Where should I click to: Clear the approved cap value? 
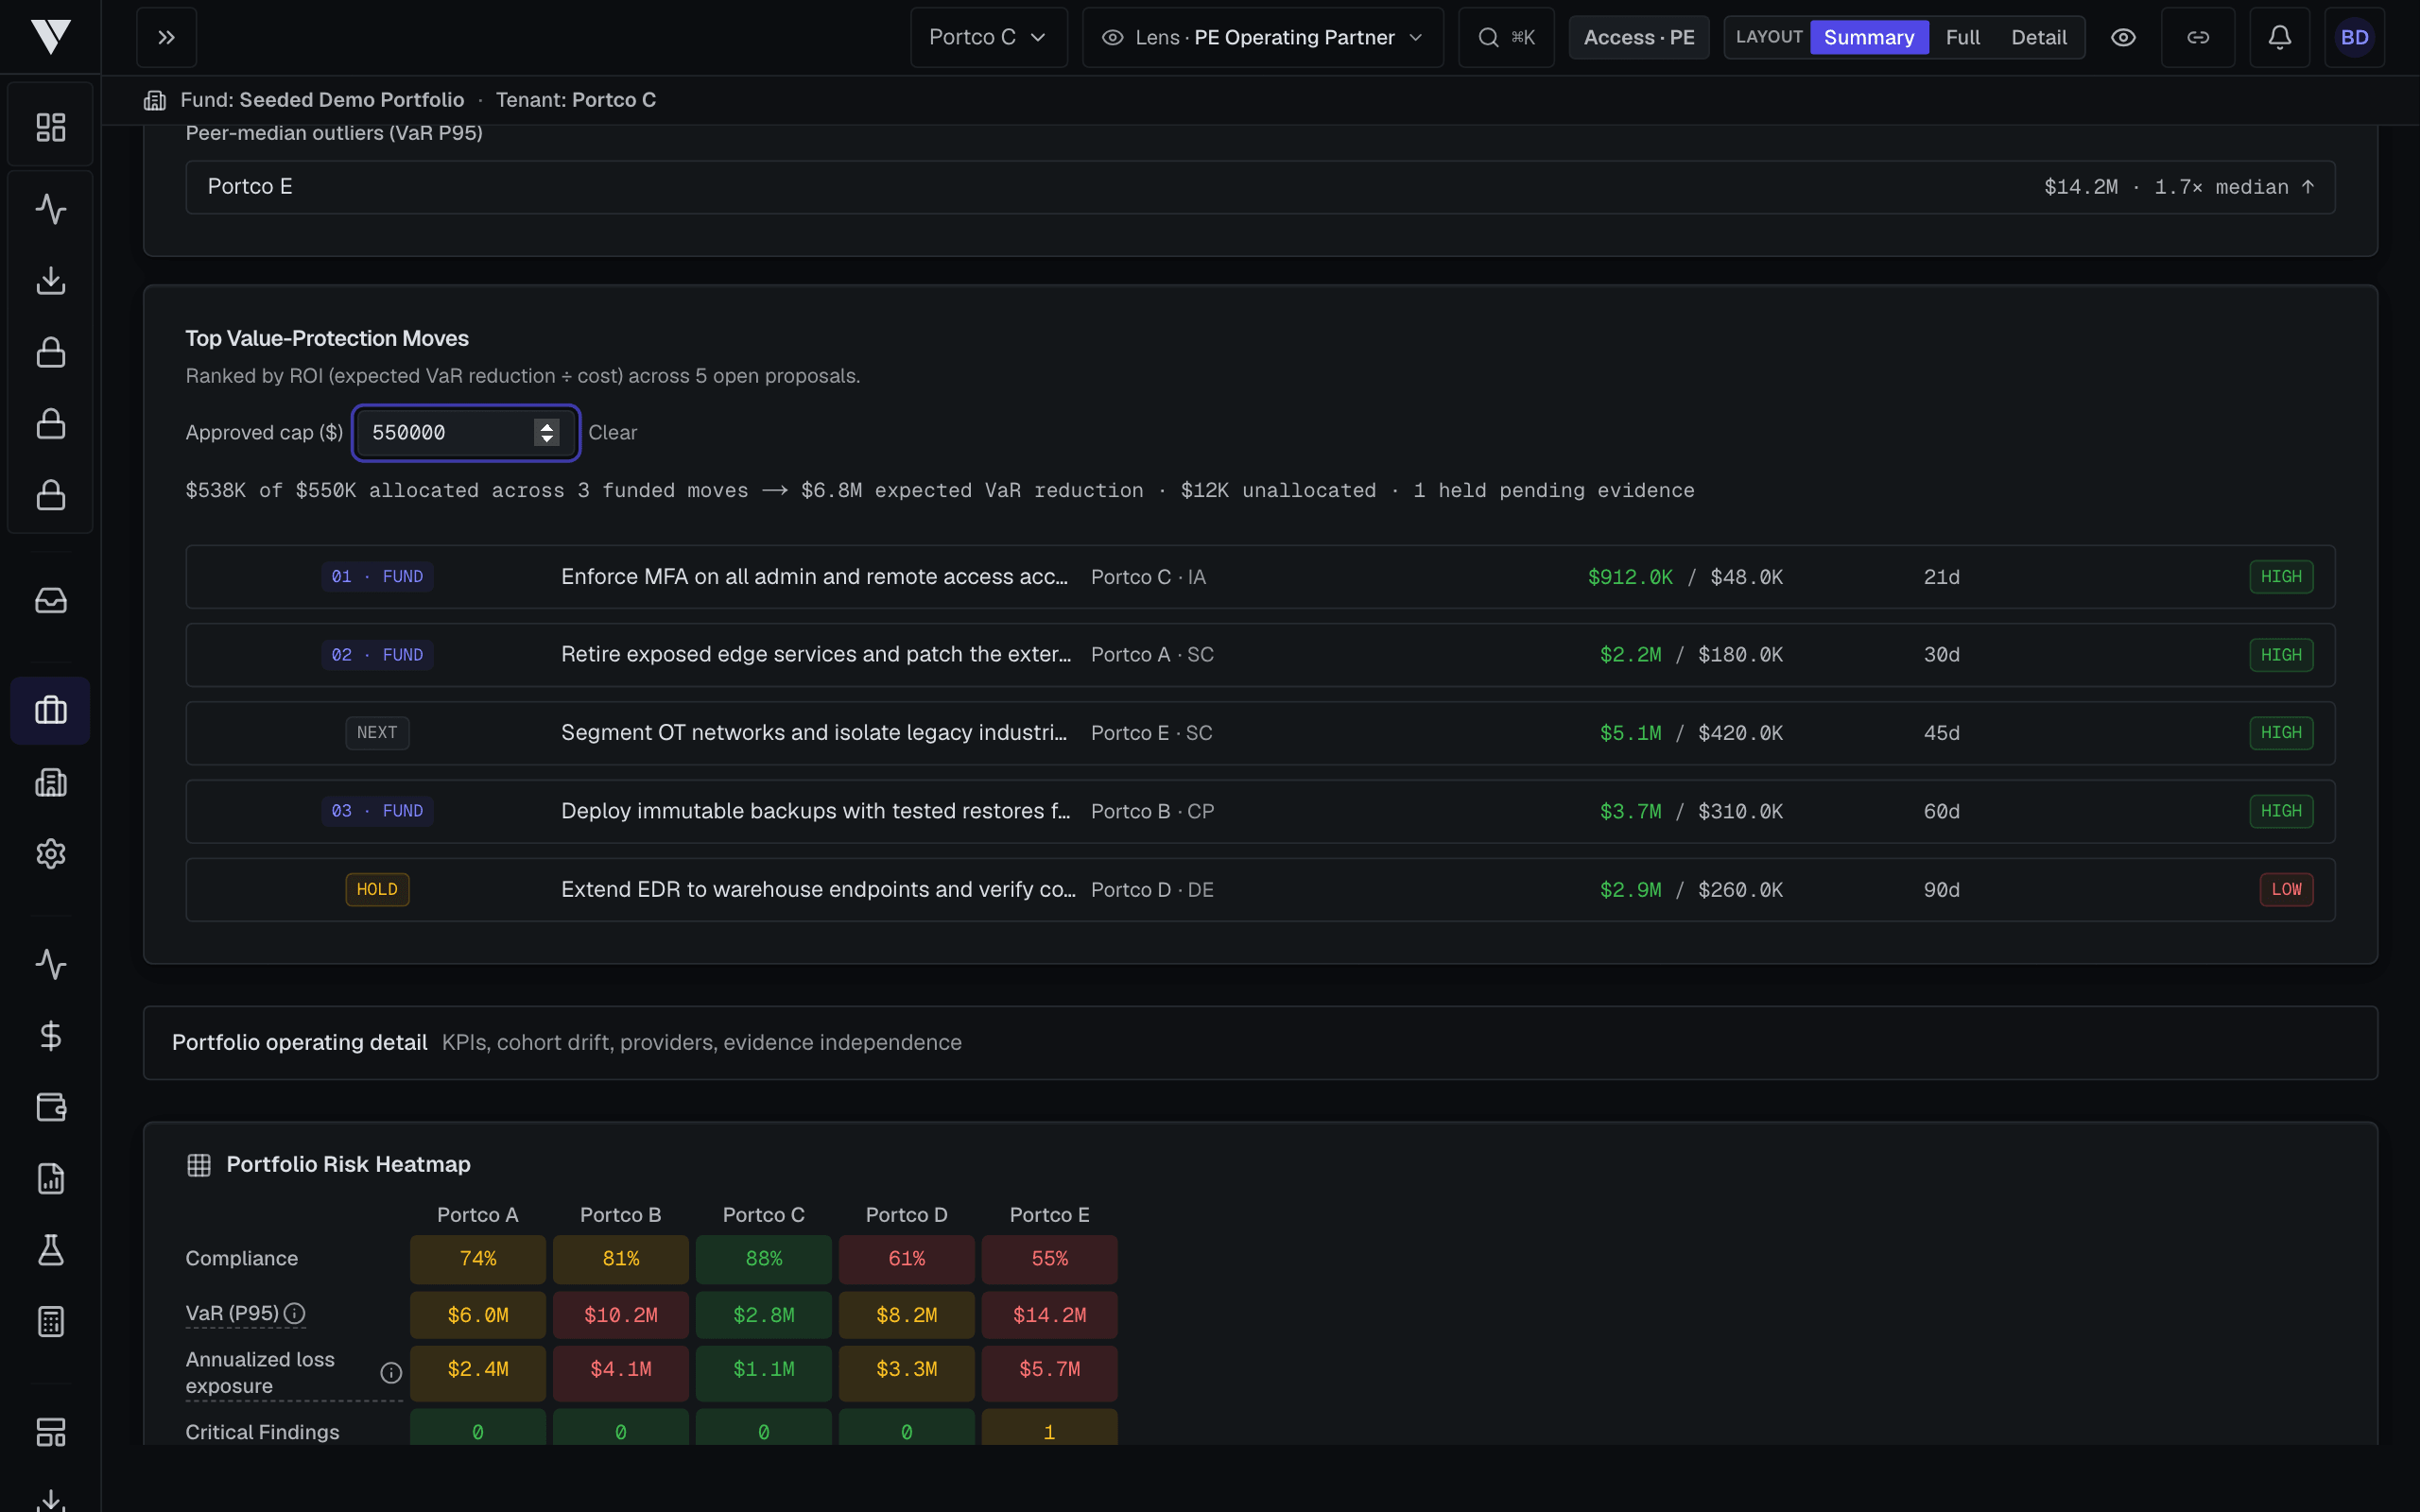pyautogui.click(x=612, y=432)
